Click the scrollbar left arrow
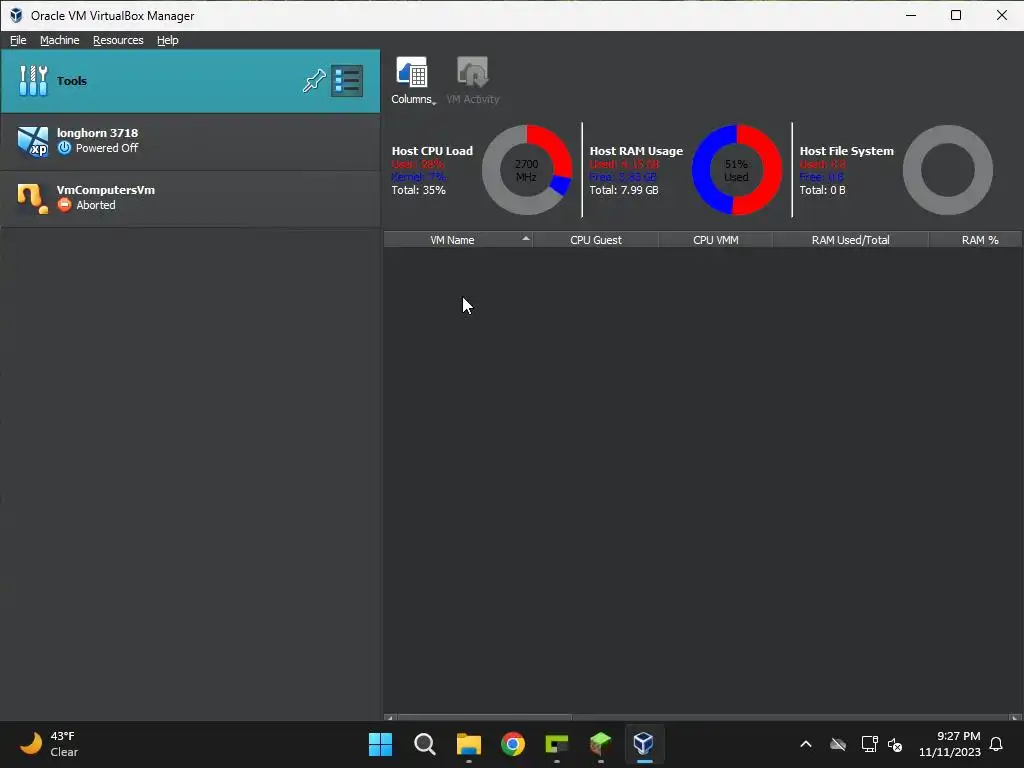 pyautogui.click(x=389, y=718)
